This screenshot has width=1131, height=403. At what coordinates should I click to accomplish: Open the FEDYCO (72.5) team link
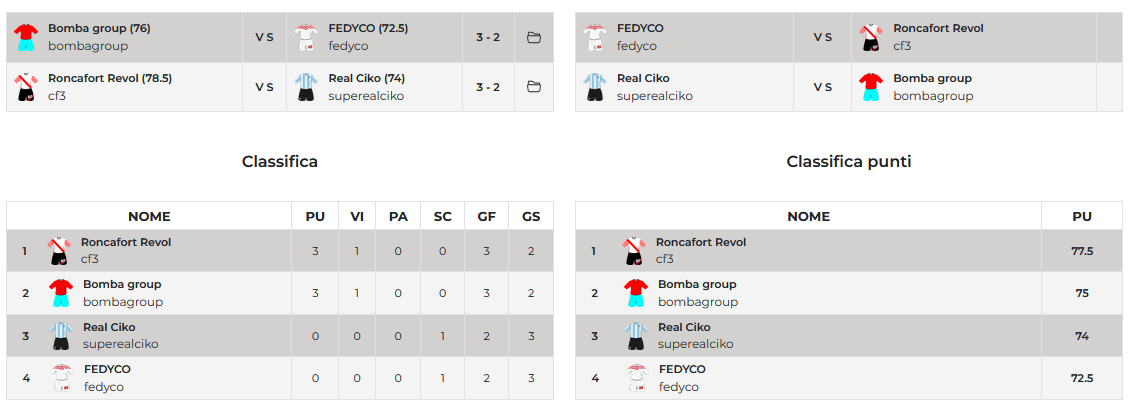[x=368, y=28]
